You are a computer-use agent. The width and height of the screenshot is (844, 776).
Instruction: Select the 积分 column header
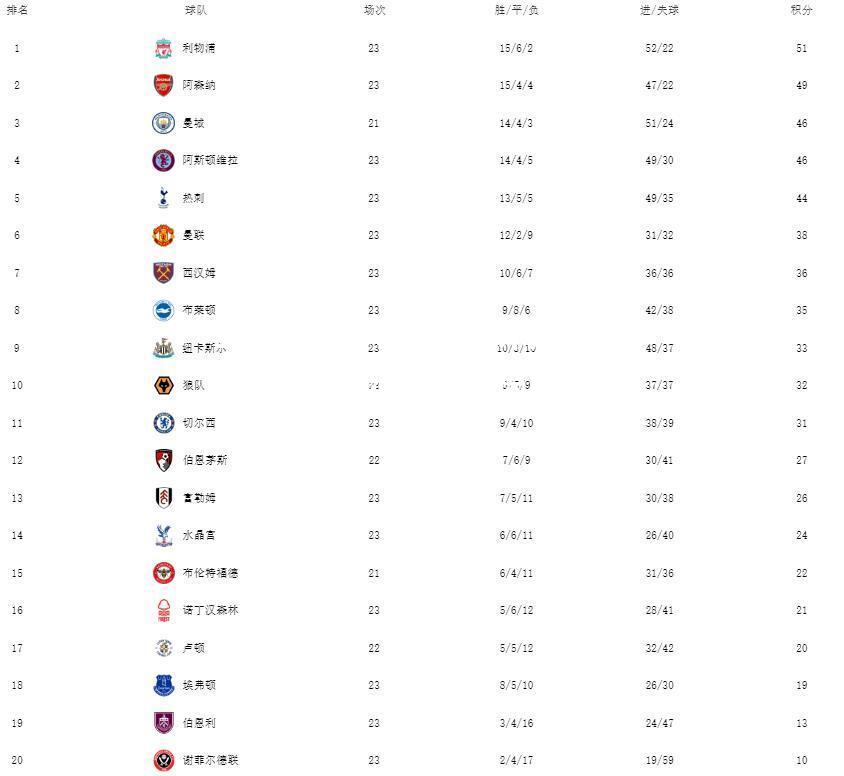pos(801,10)
